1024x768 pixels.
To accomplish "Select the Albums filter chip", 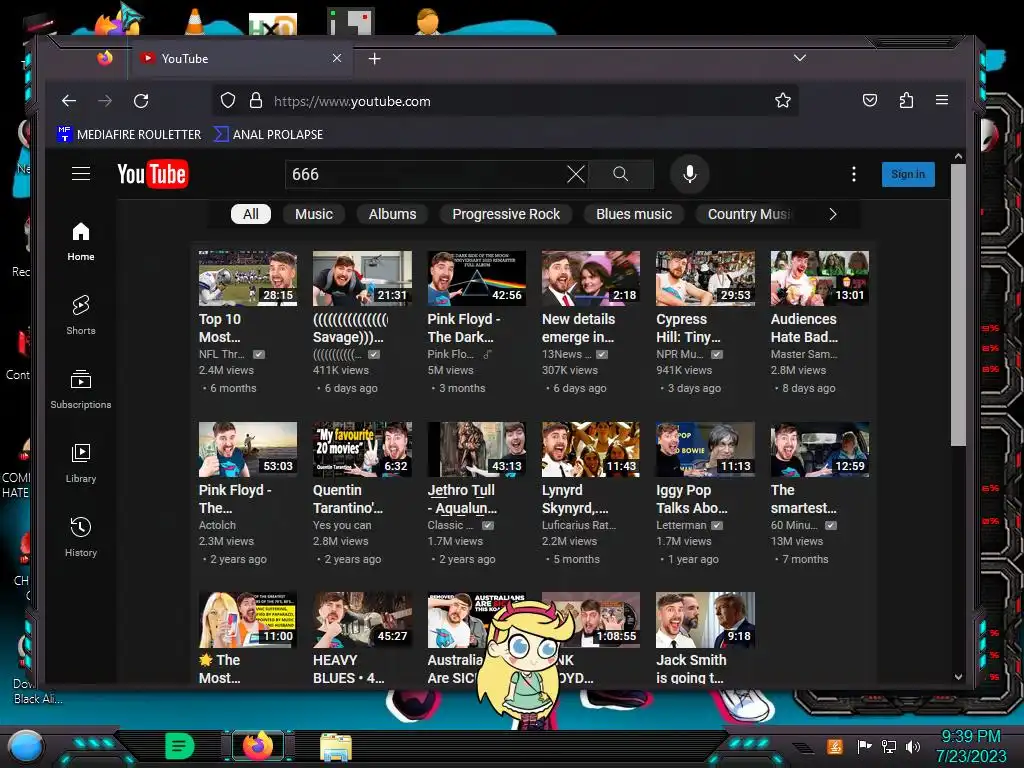I will pyautogui.click(x=392, y=214).
